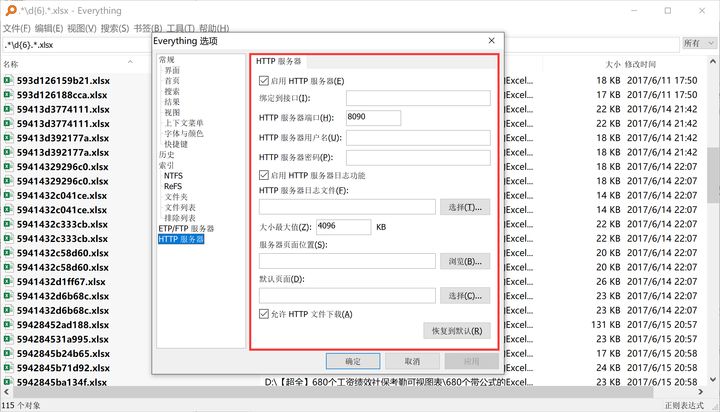The height and width of the screenshot is (412, 720).
Task: Select 常规 in the options tree
Action: click(x=167, y=60)
